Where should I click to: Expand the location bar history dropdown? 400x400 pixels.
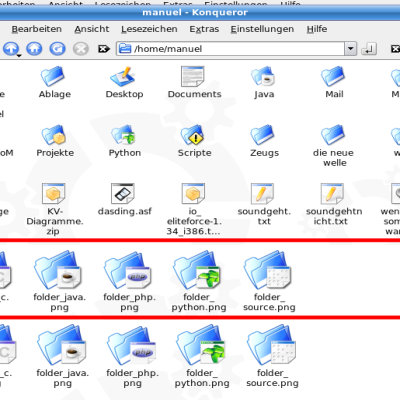tap(350, 49)
